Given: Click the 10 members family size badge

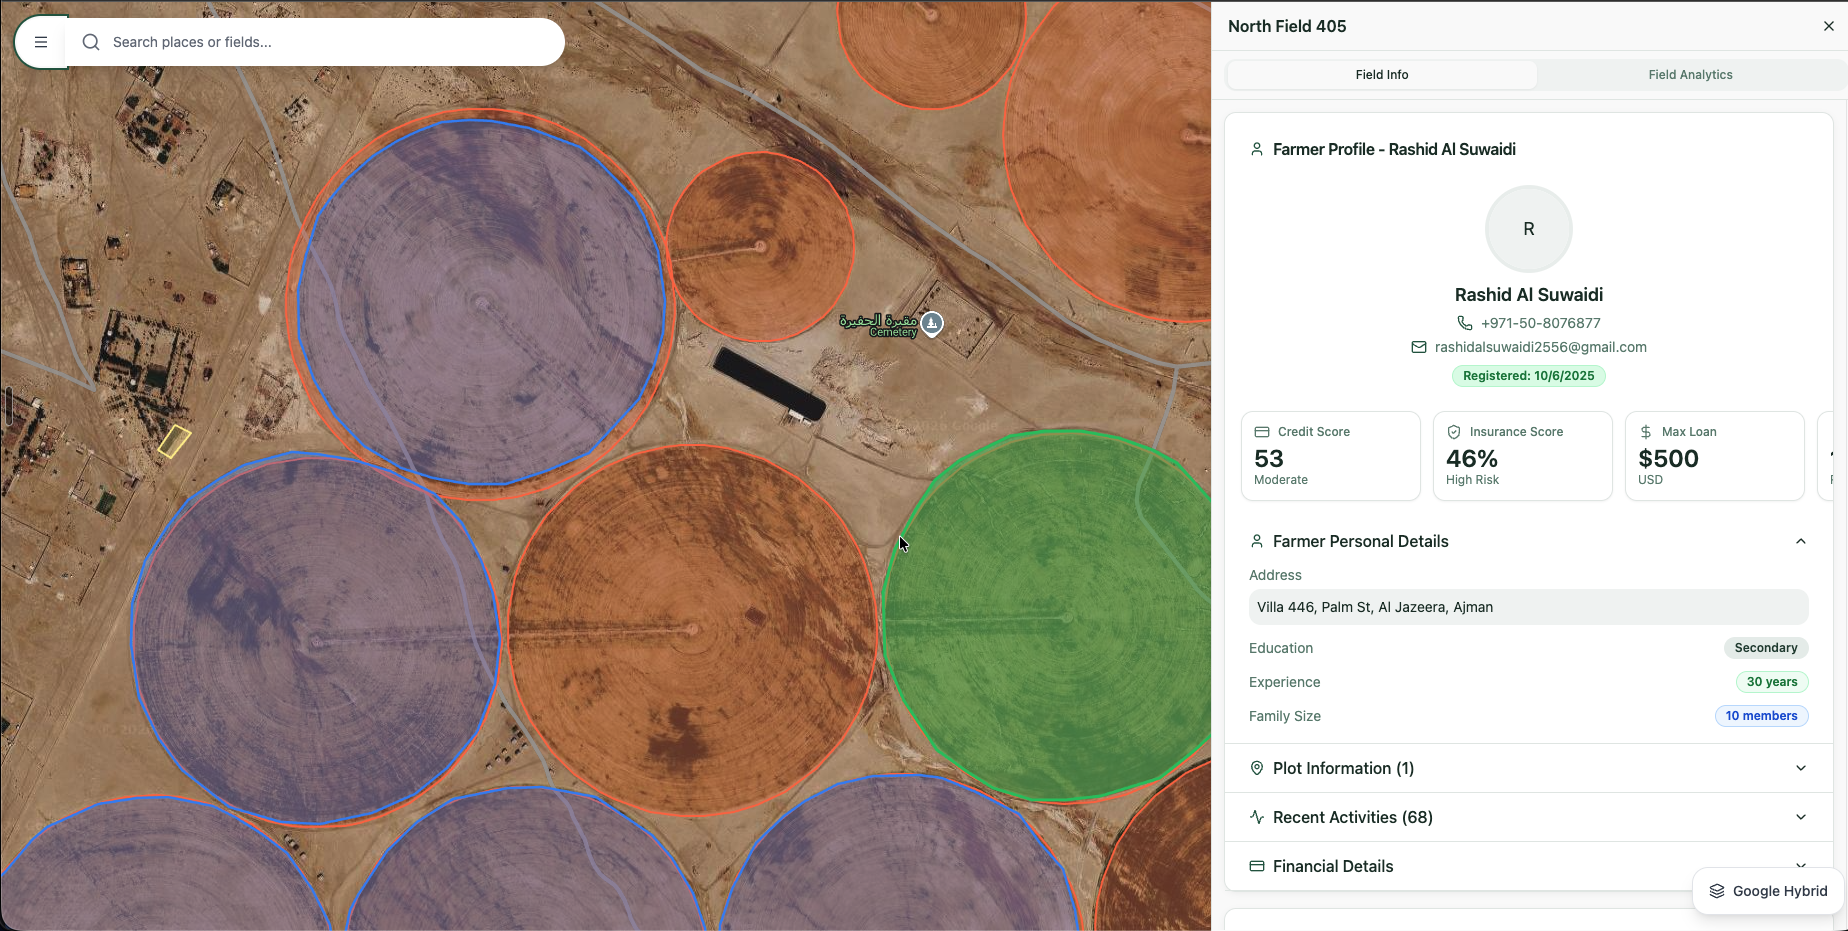Looking at the screenshot, I should point(1761,716).
